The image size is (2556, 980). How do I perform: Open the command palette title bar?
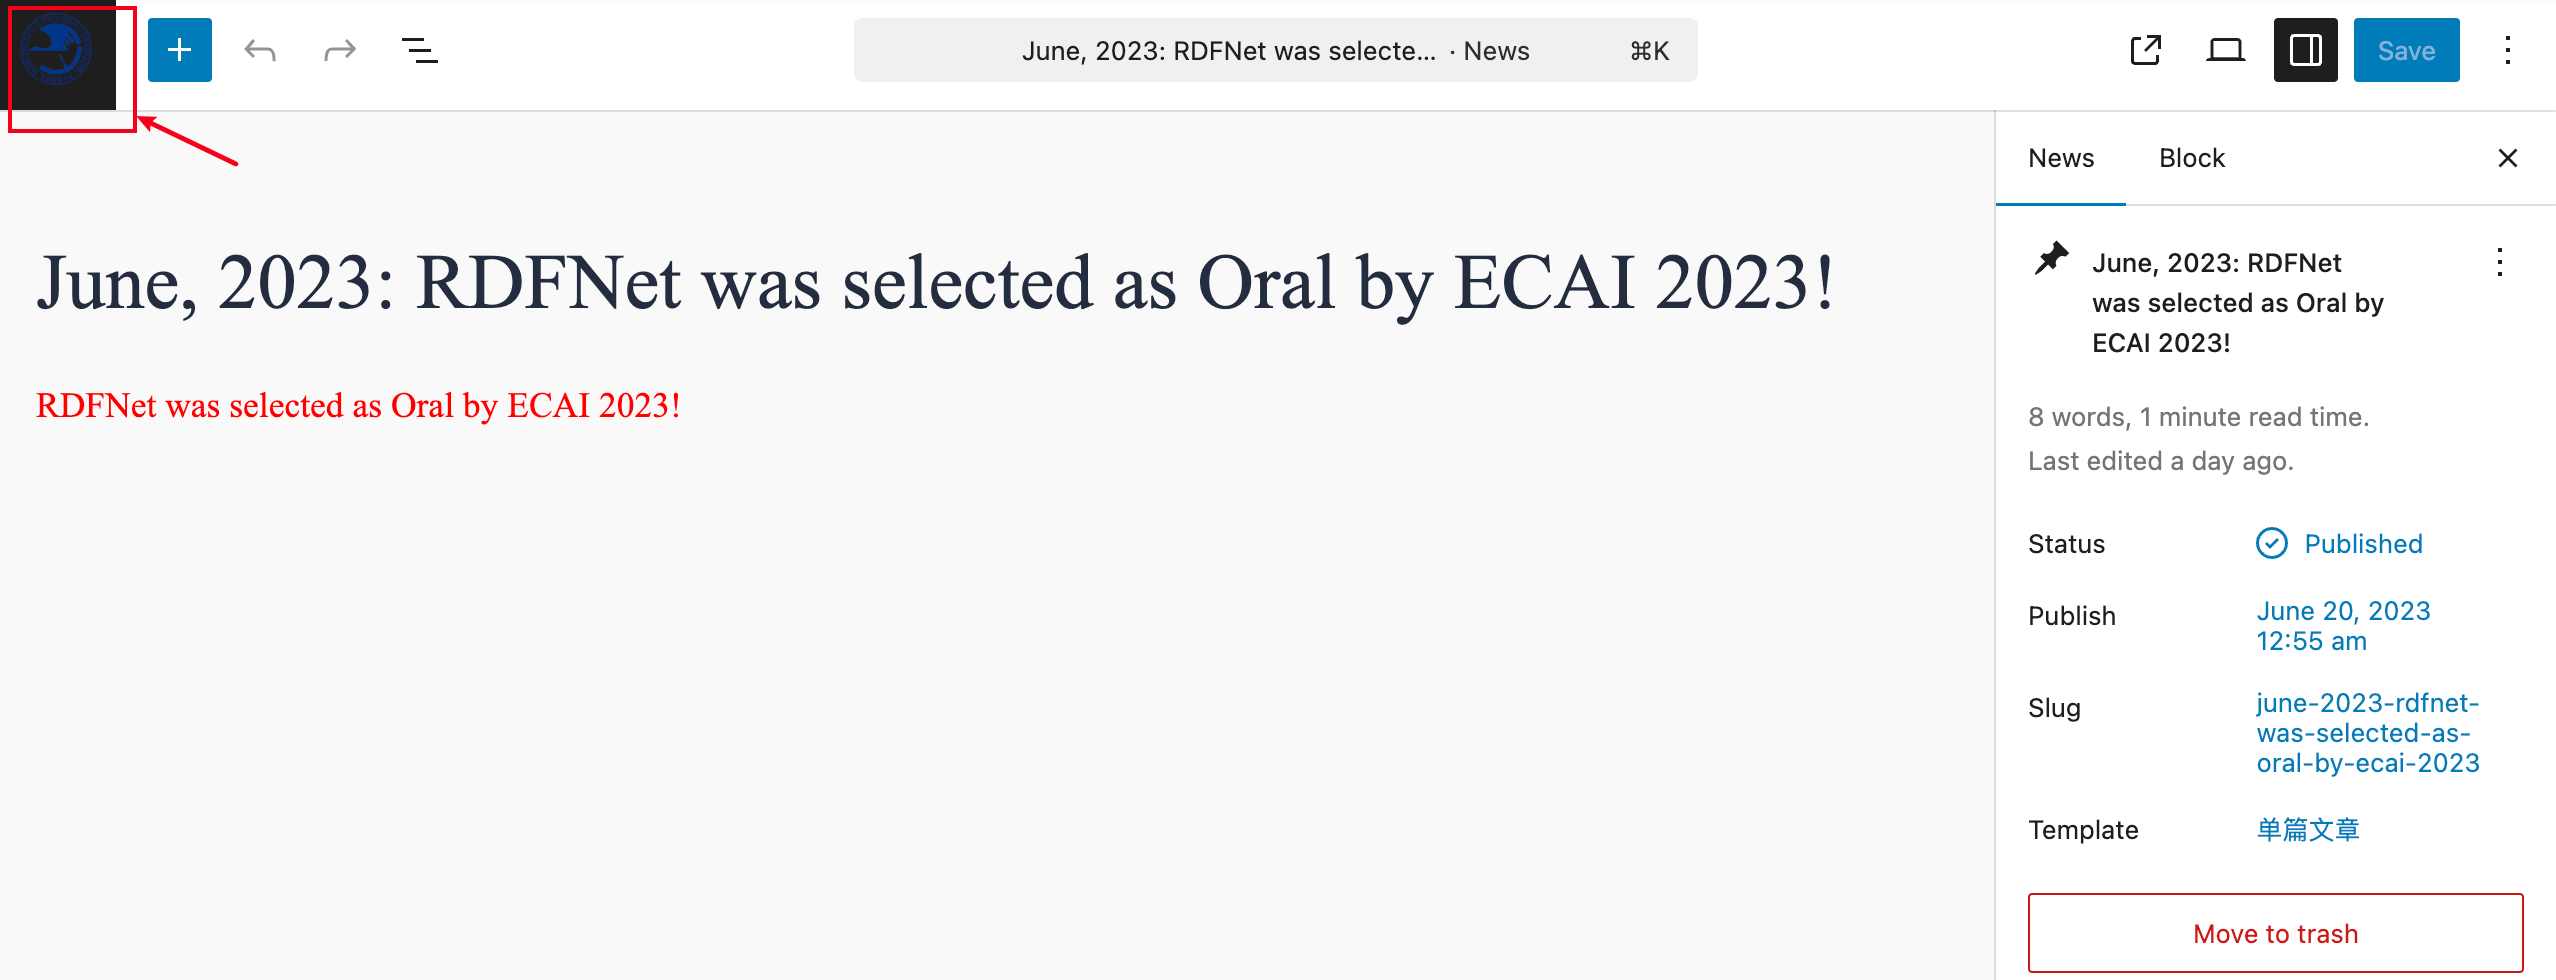click(x=1275, y=50)
